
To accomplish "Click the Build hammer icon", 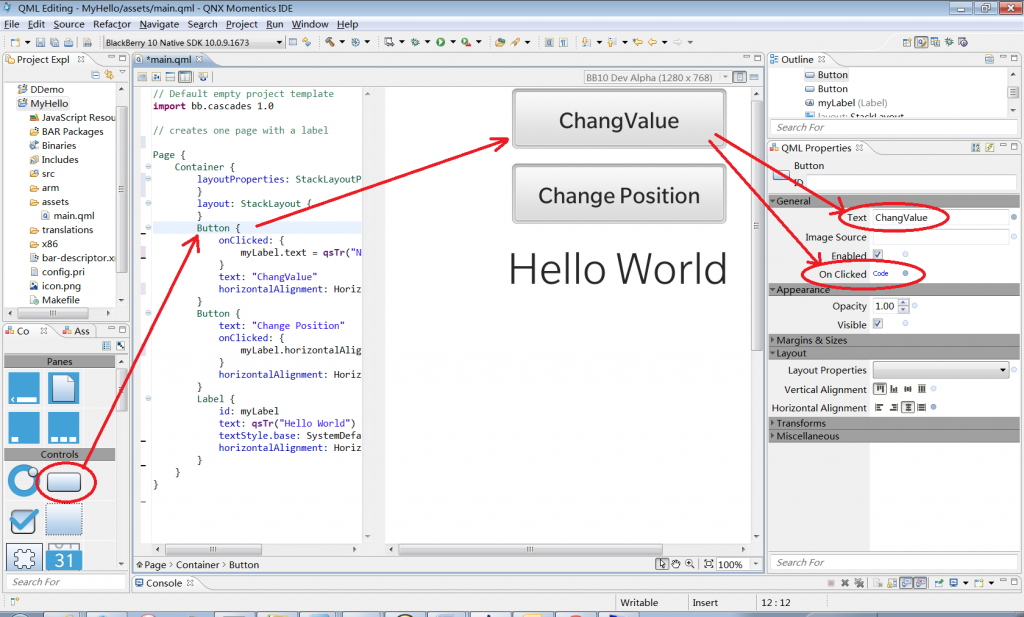I will [330, 42].
